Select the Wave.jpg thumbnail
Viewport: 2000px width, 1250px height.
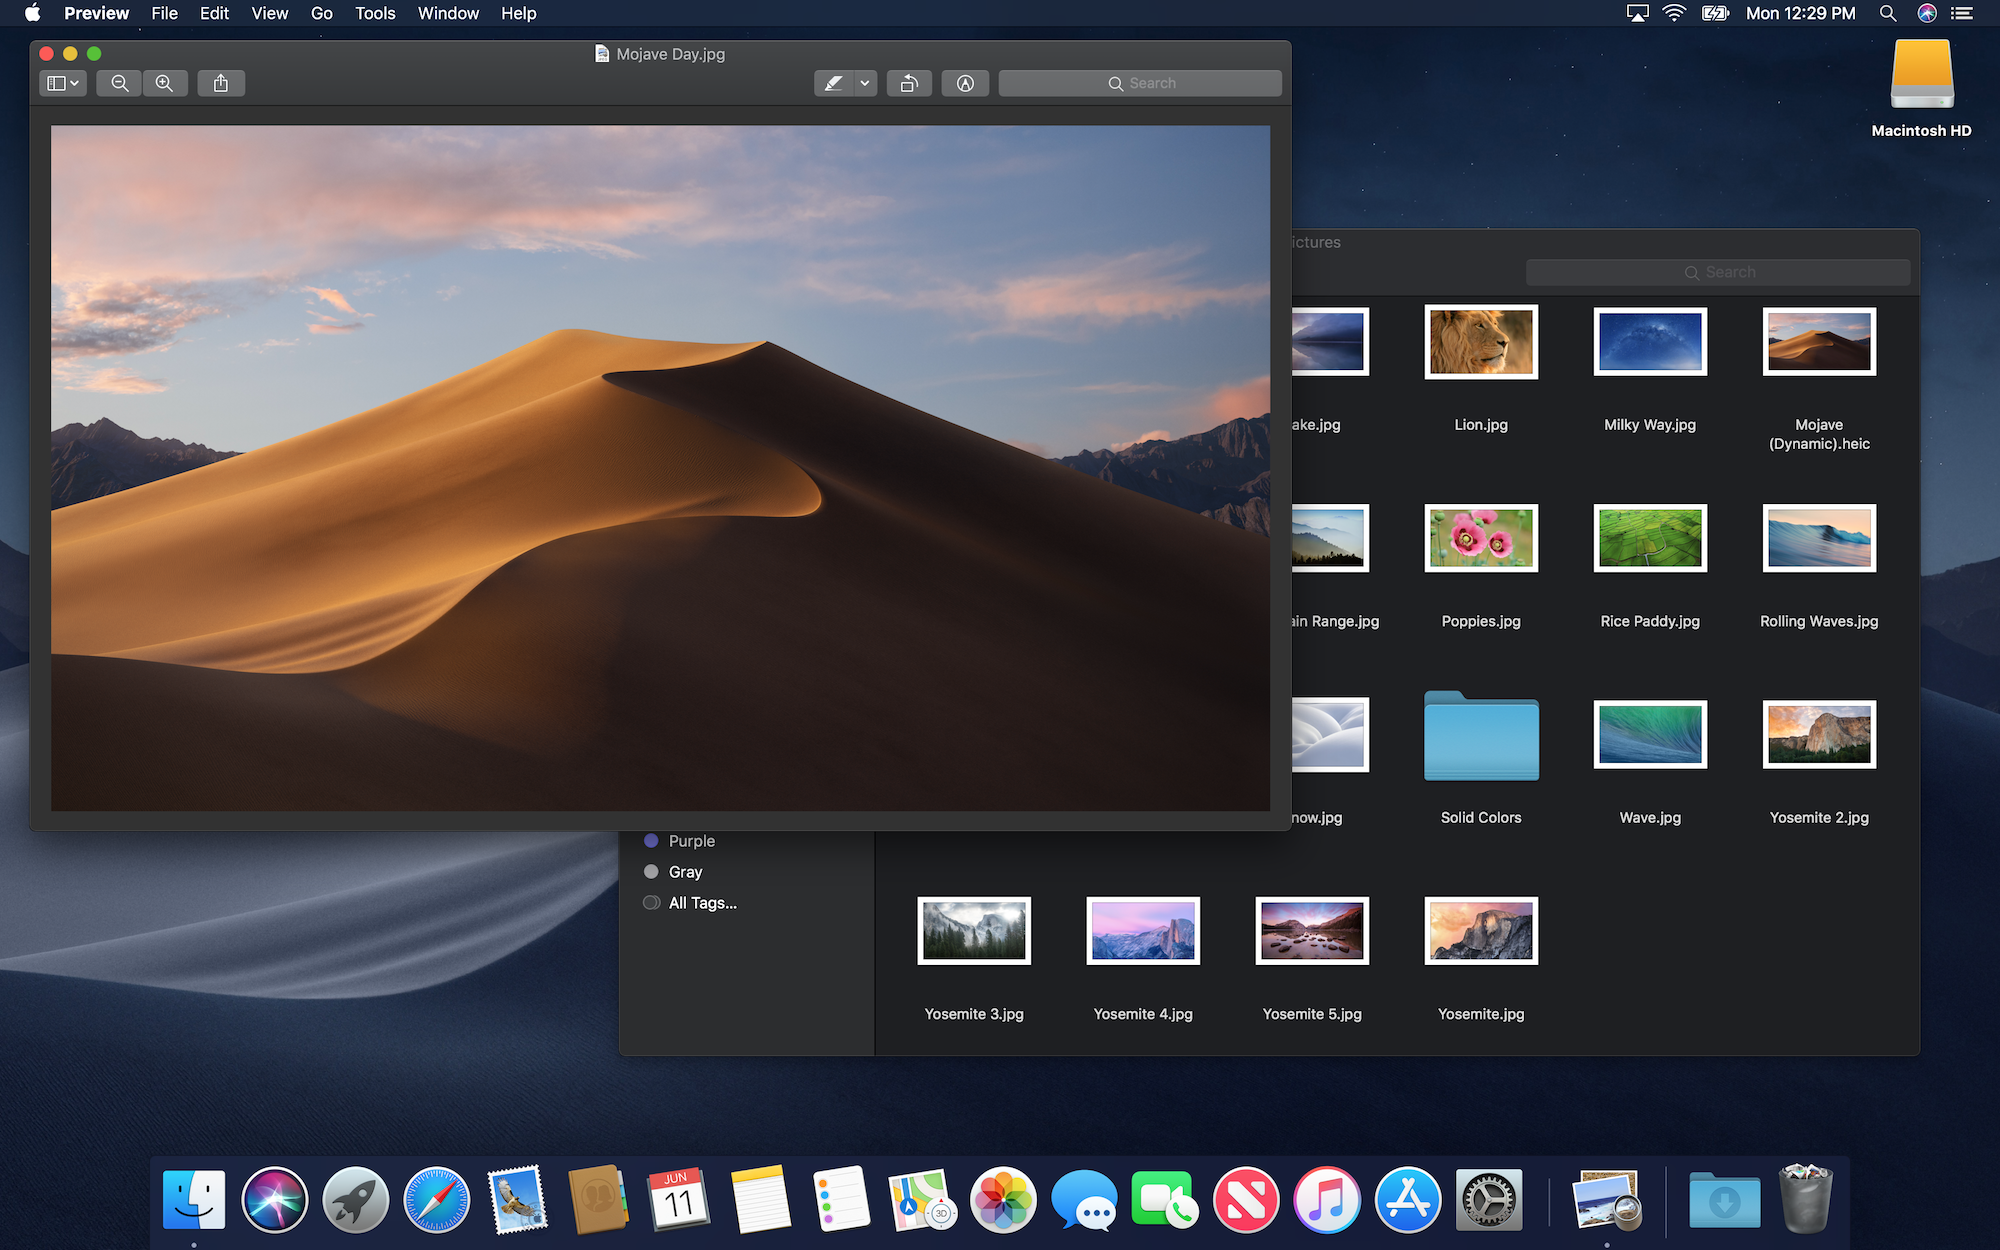[x=1650, y=734]
